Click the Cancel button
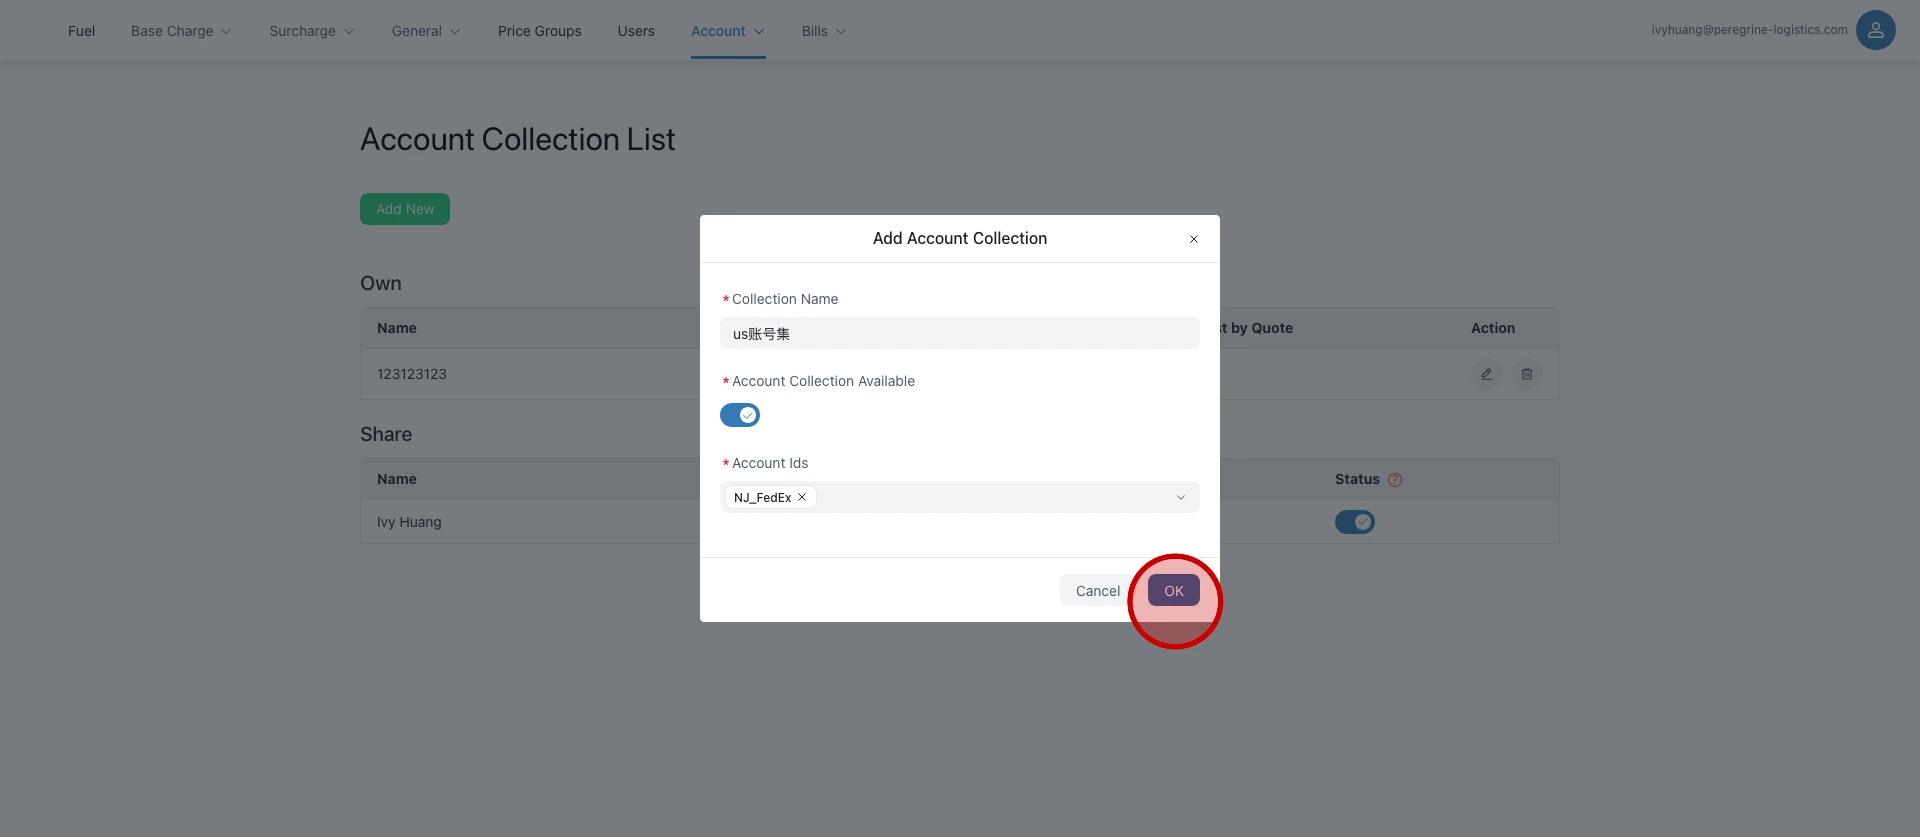The height and width of the screenshot is (837, 1920). click(1097, 591)
